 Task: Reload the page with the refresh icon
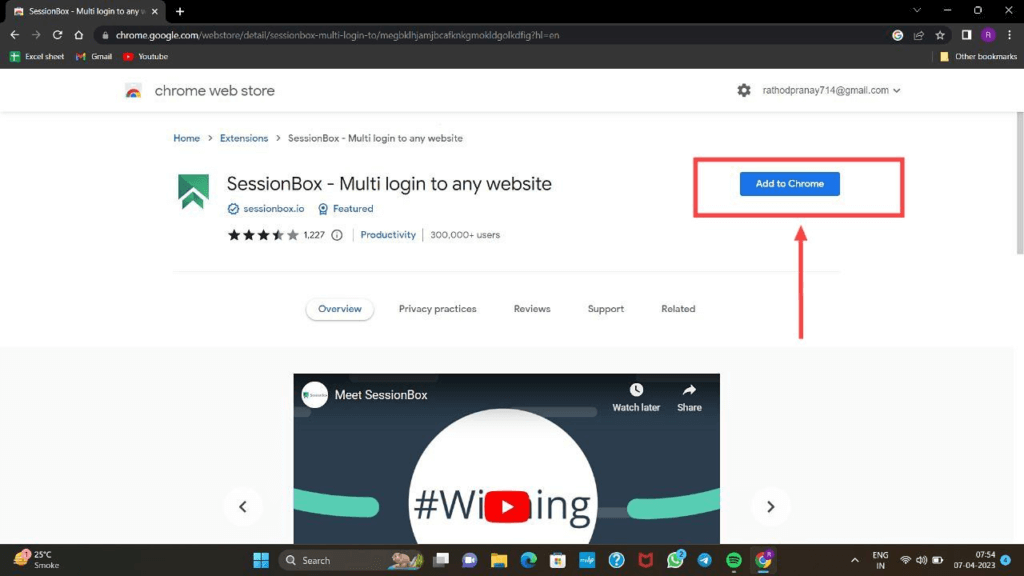pos(57,35)
